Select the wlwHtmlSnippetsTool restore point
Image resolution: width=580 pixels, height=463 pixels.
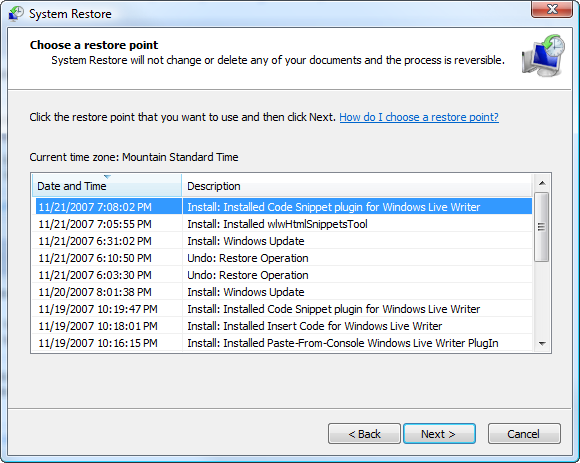click(x=282, y=224)
